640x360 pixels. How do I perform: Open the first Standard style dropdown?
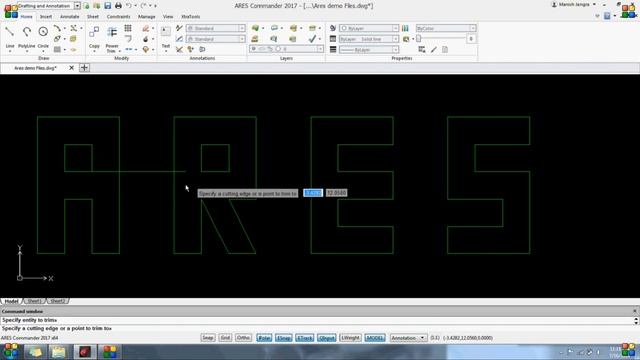point(242,28)
